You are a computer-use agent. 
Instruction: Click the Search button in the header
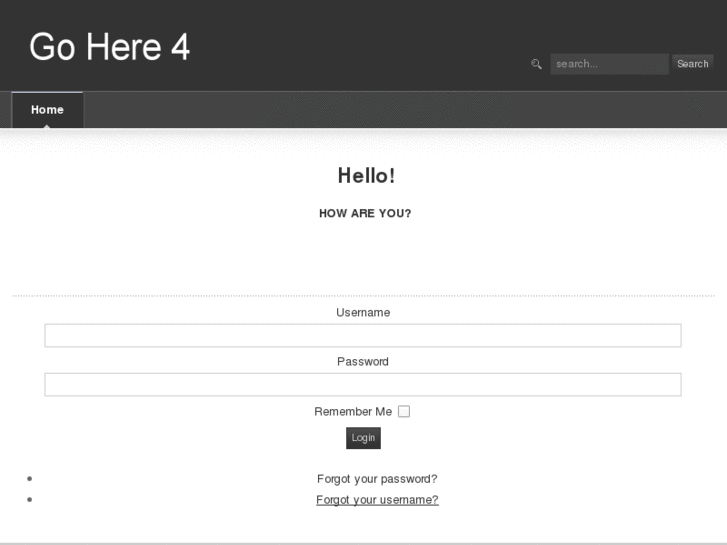pyautogui.click(x=693, y=64)
